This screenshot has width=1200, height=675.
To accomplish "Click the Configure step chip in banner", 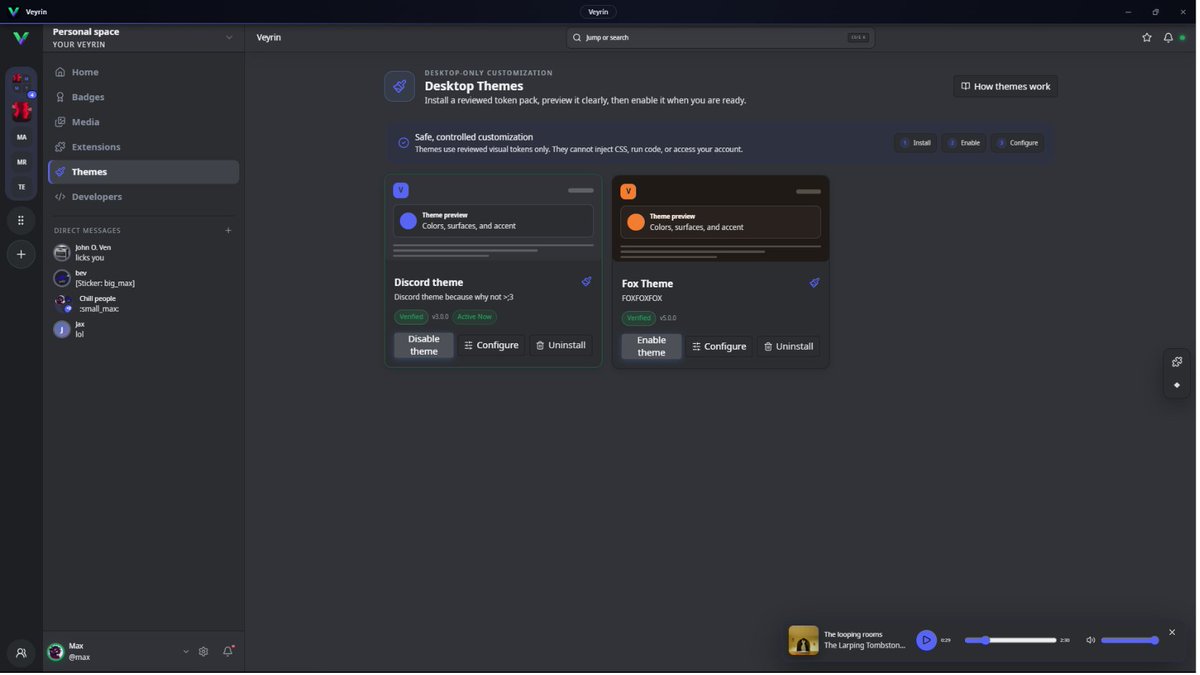I will tap(1018, 143).
